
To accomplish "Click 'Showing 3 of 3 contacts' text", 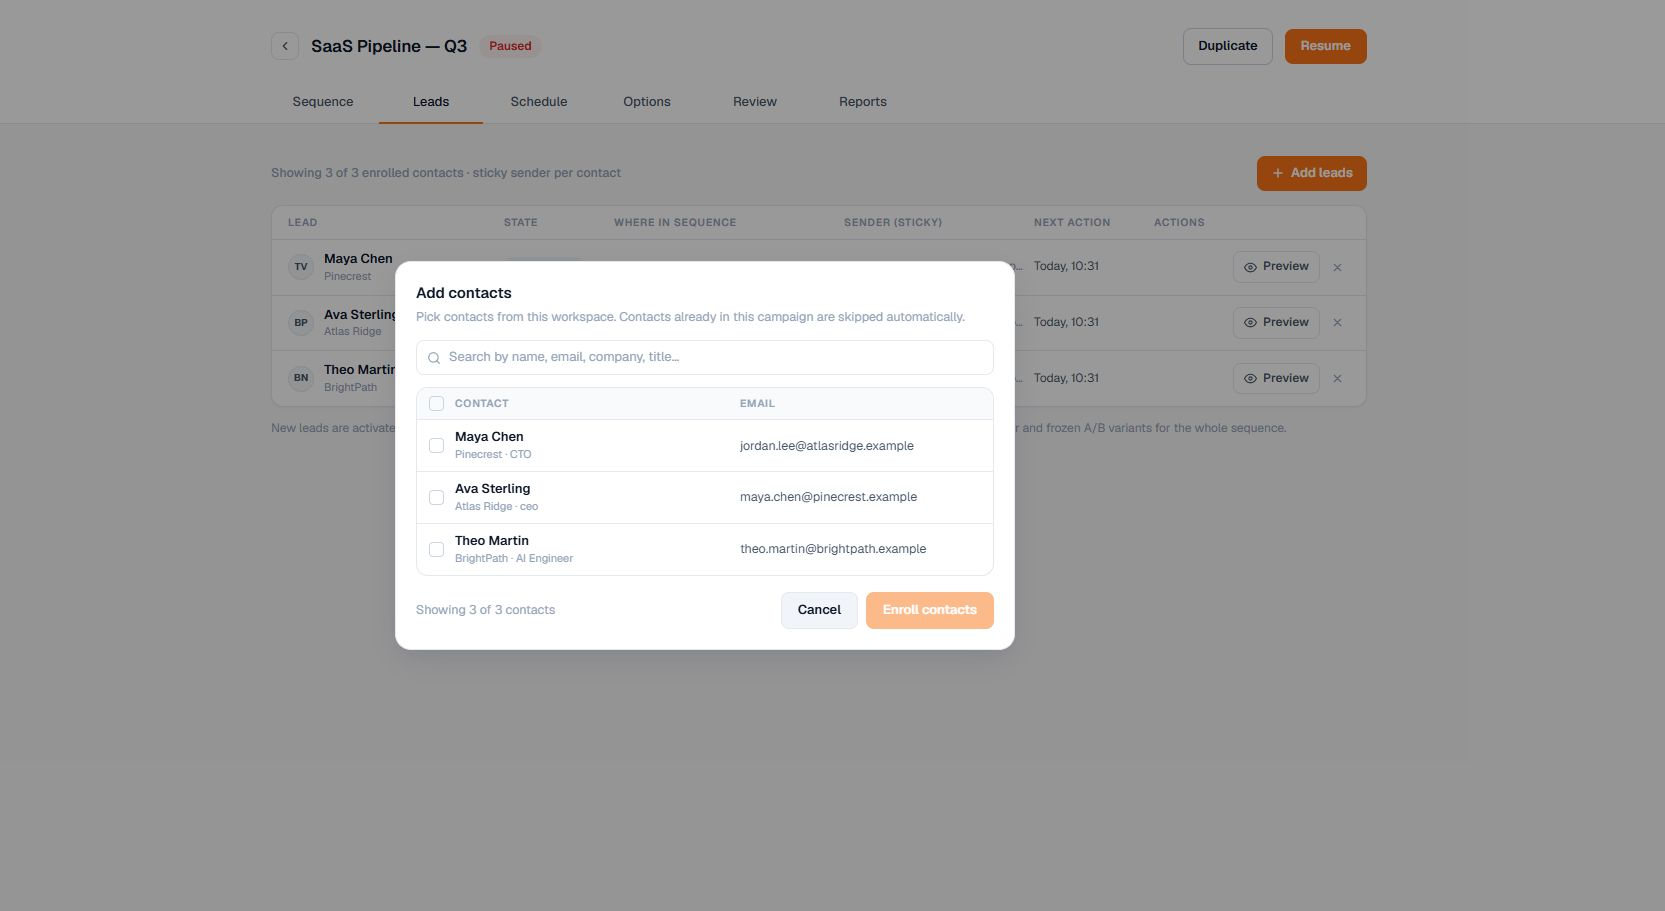I will 485,610.
